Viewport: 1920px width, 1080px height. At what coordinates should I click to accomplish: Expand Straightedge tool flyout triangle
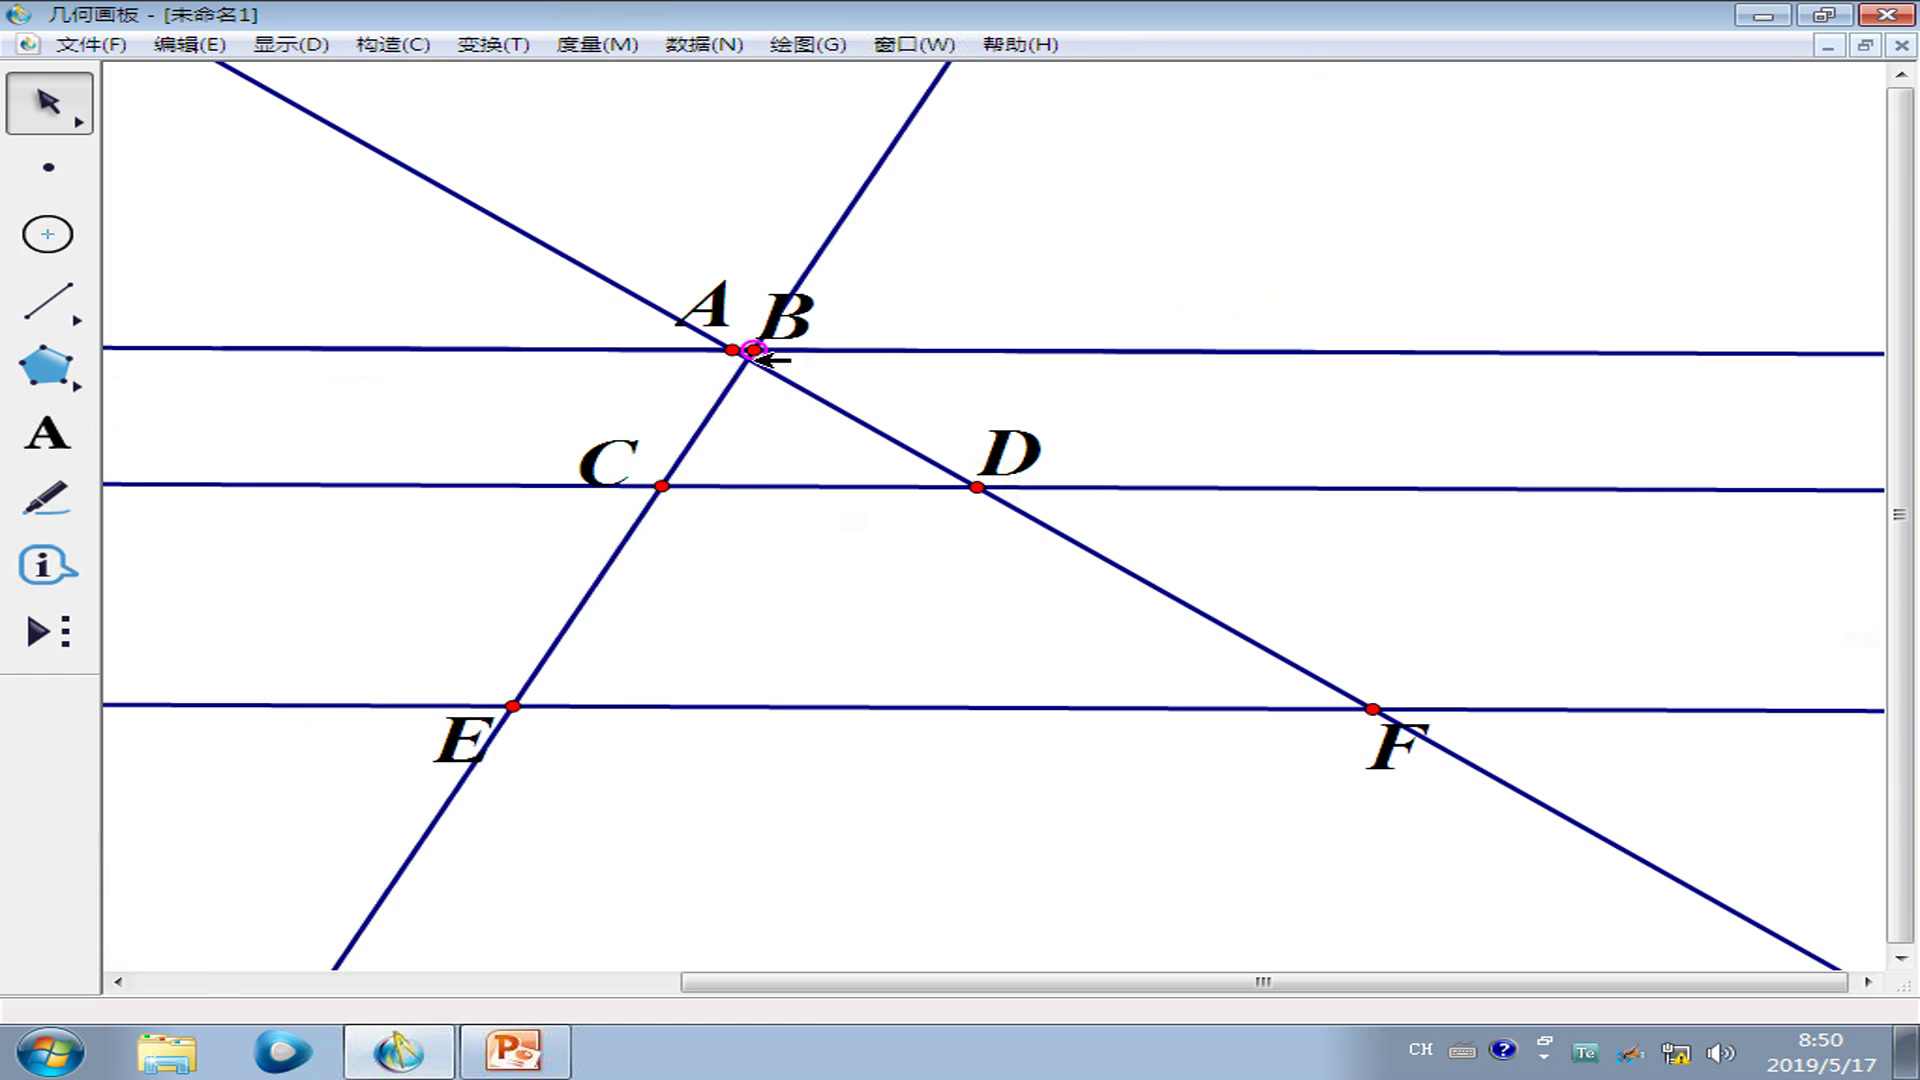[x=78, y=321]
